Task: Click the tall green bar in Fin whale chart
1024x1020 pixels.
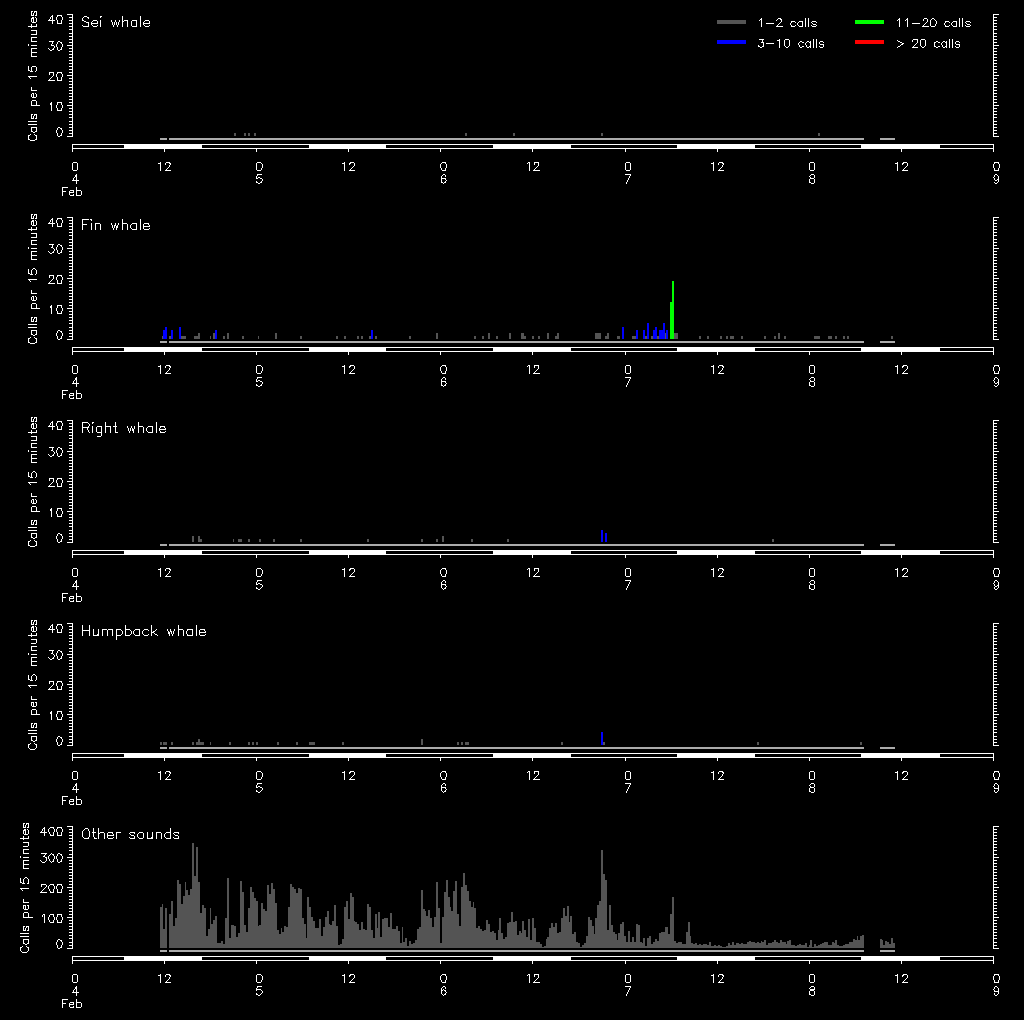Action: pyautogui.click(x=673, y=312)
